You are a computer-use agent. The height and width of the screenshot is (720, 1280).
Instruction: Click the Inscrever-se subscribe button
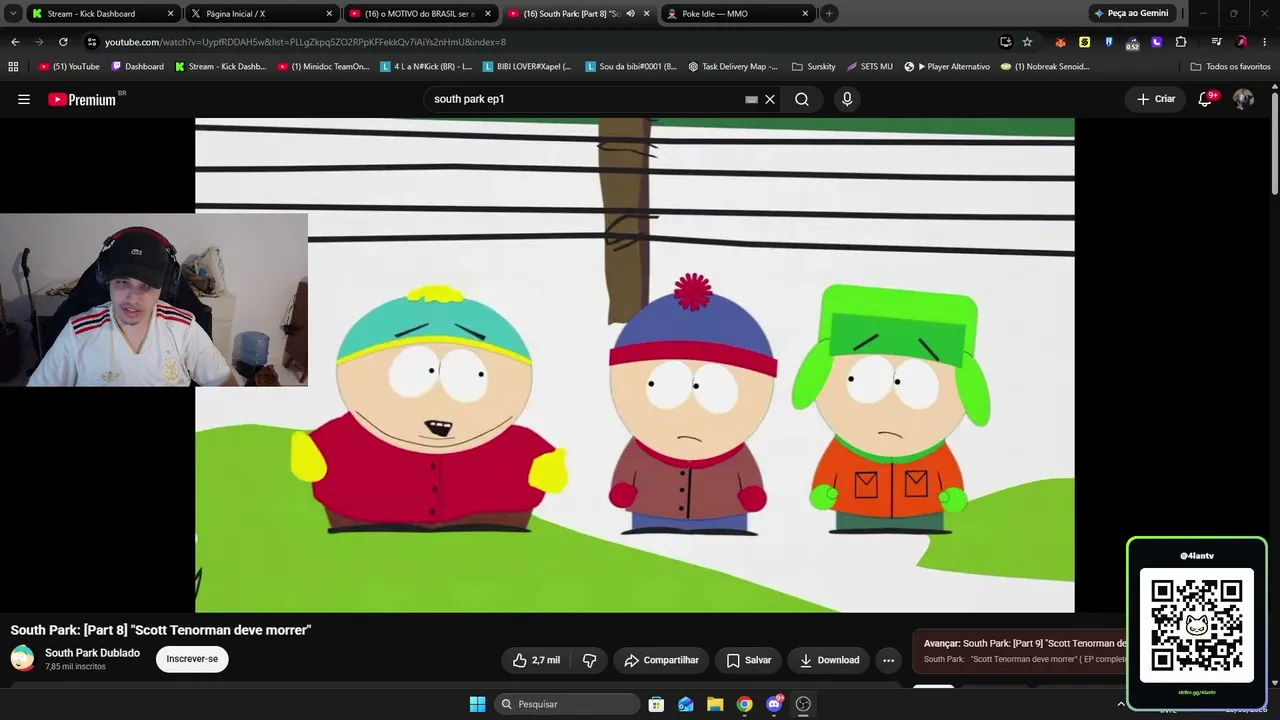tap(192, 659)
